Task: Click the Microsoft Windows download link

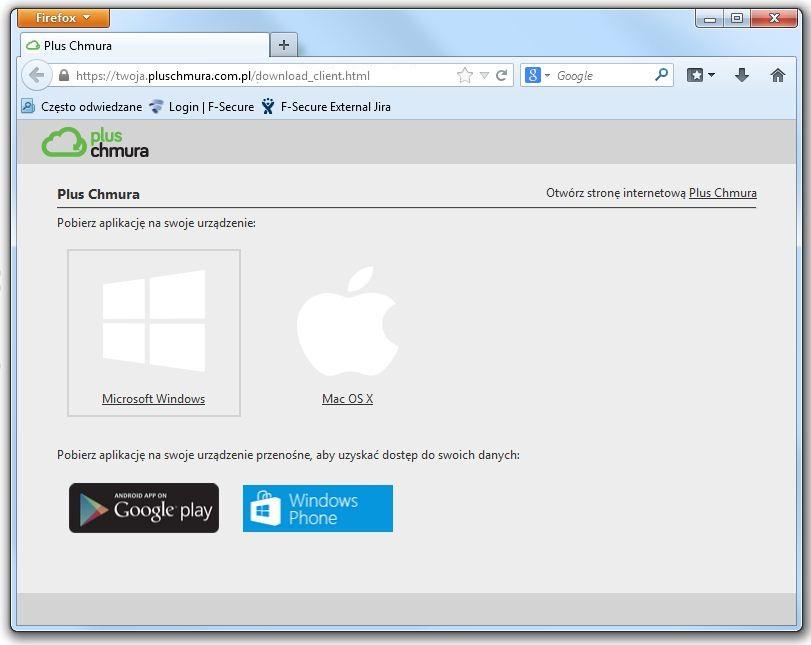Action: click(x=154, y=399)
